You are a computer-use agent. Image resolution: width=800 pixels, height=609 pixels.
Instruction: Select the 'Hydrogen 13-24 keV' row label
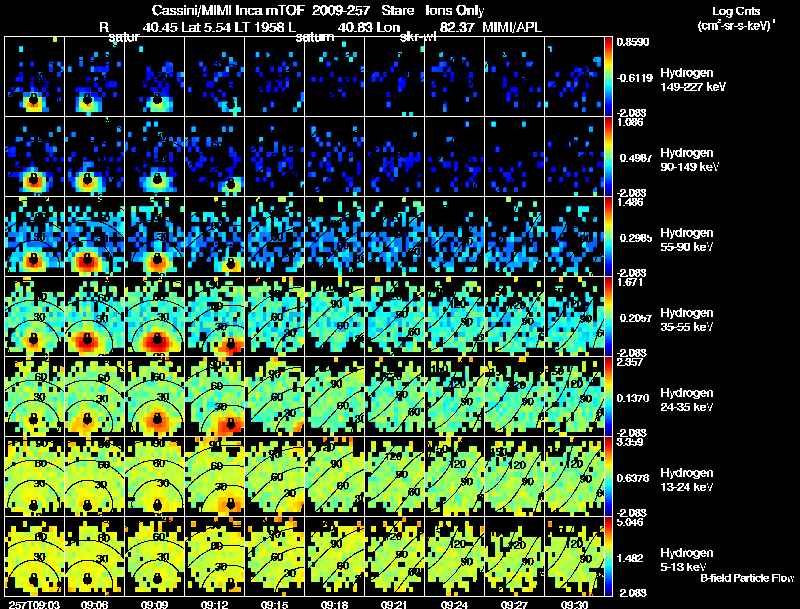[687, 480]
